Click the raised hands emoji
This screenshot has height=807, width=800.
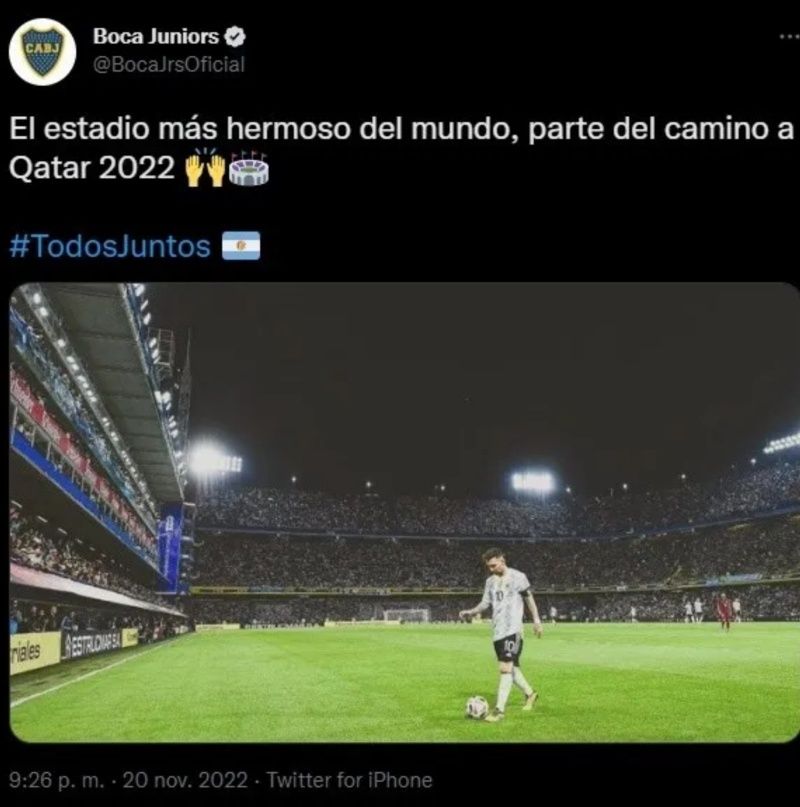point(205,168)
